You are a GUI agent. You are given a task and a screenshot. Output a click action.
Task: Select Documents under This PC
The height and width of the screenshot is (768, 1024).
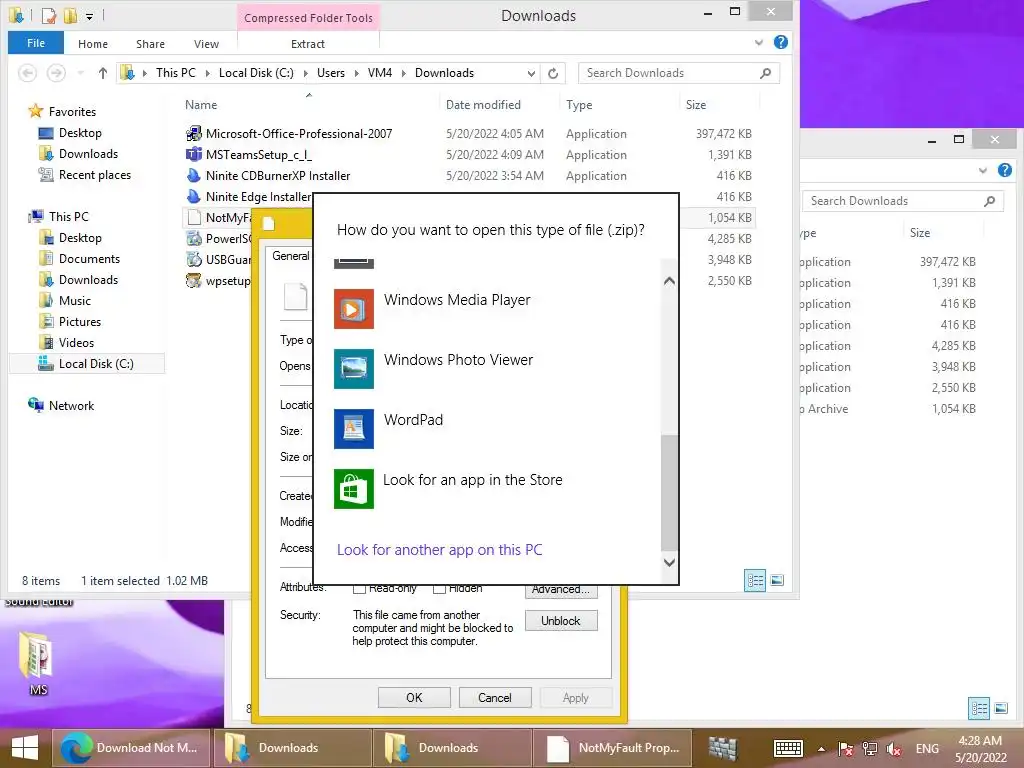(89, 259)
